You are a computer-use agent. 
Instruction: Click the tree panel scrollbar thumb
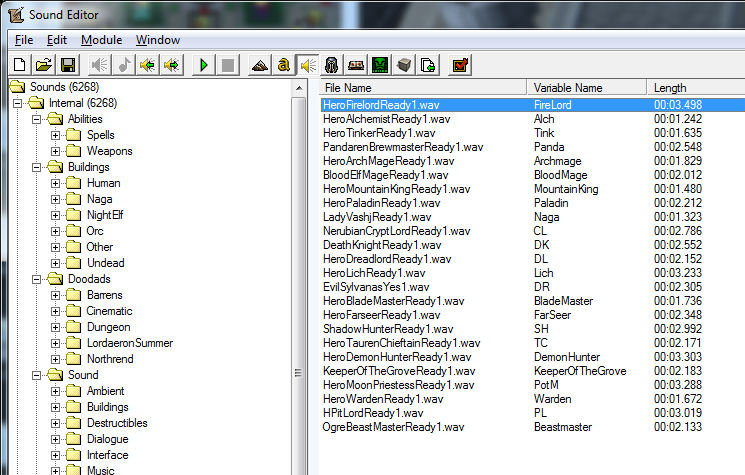[299, 287]
